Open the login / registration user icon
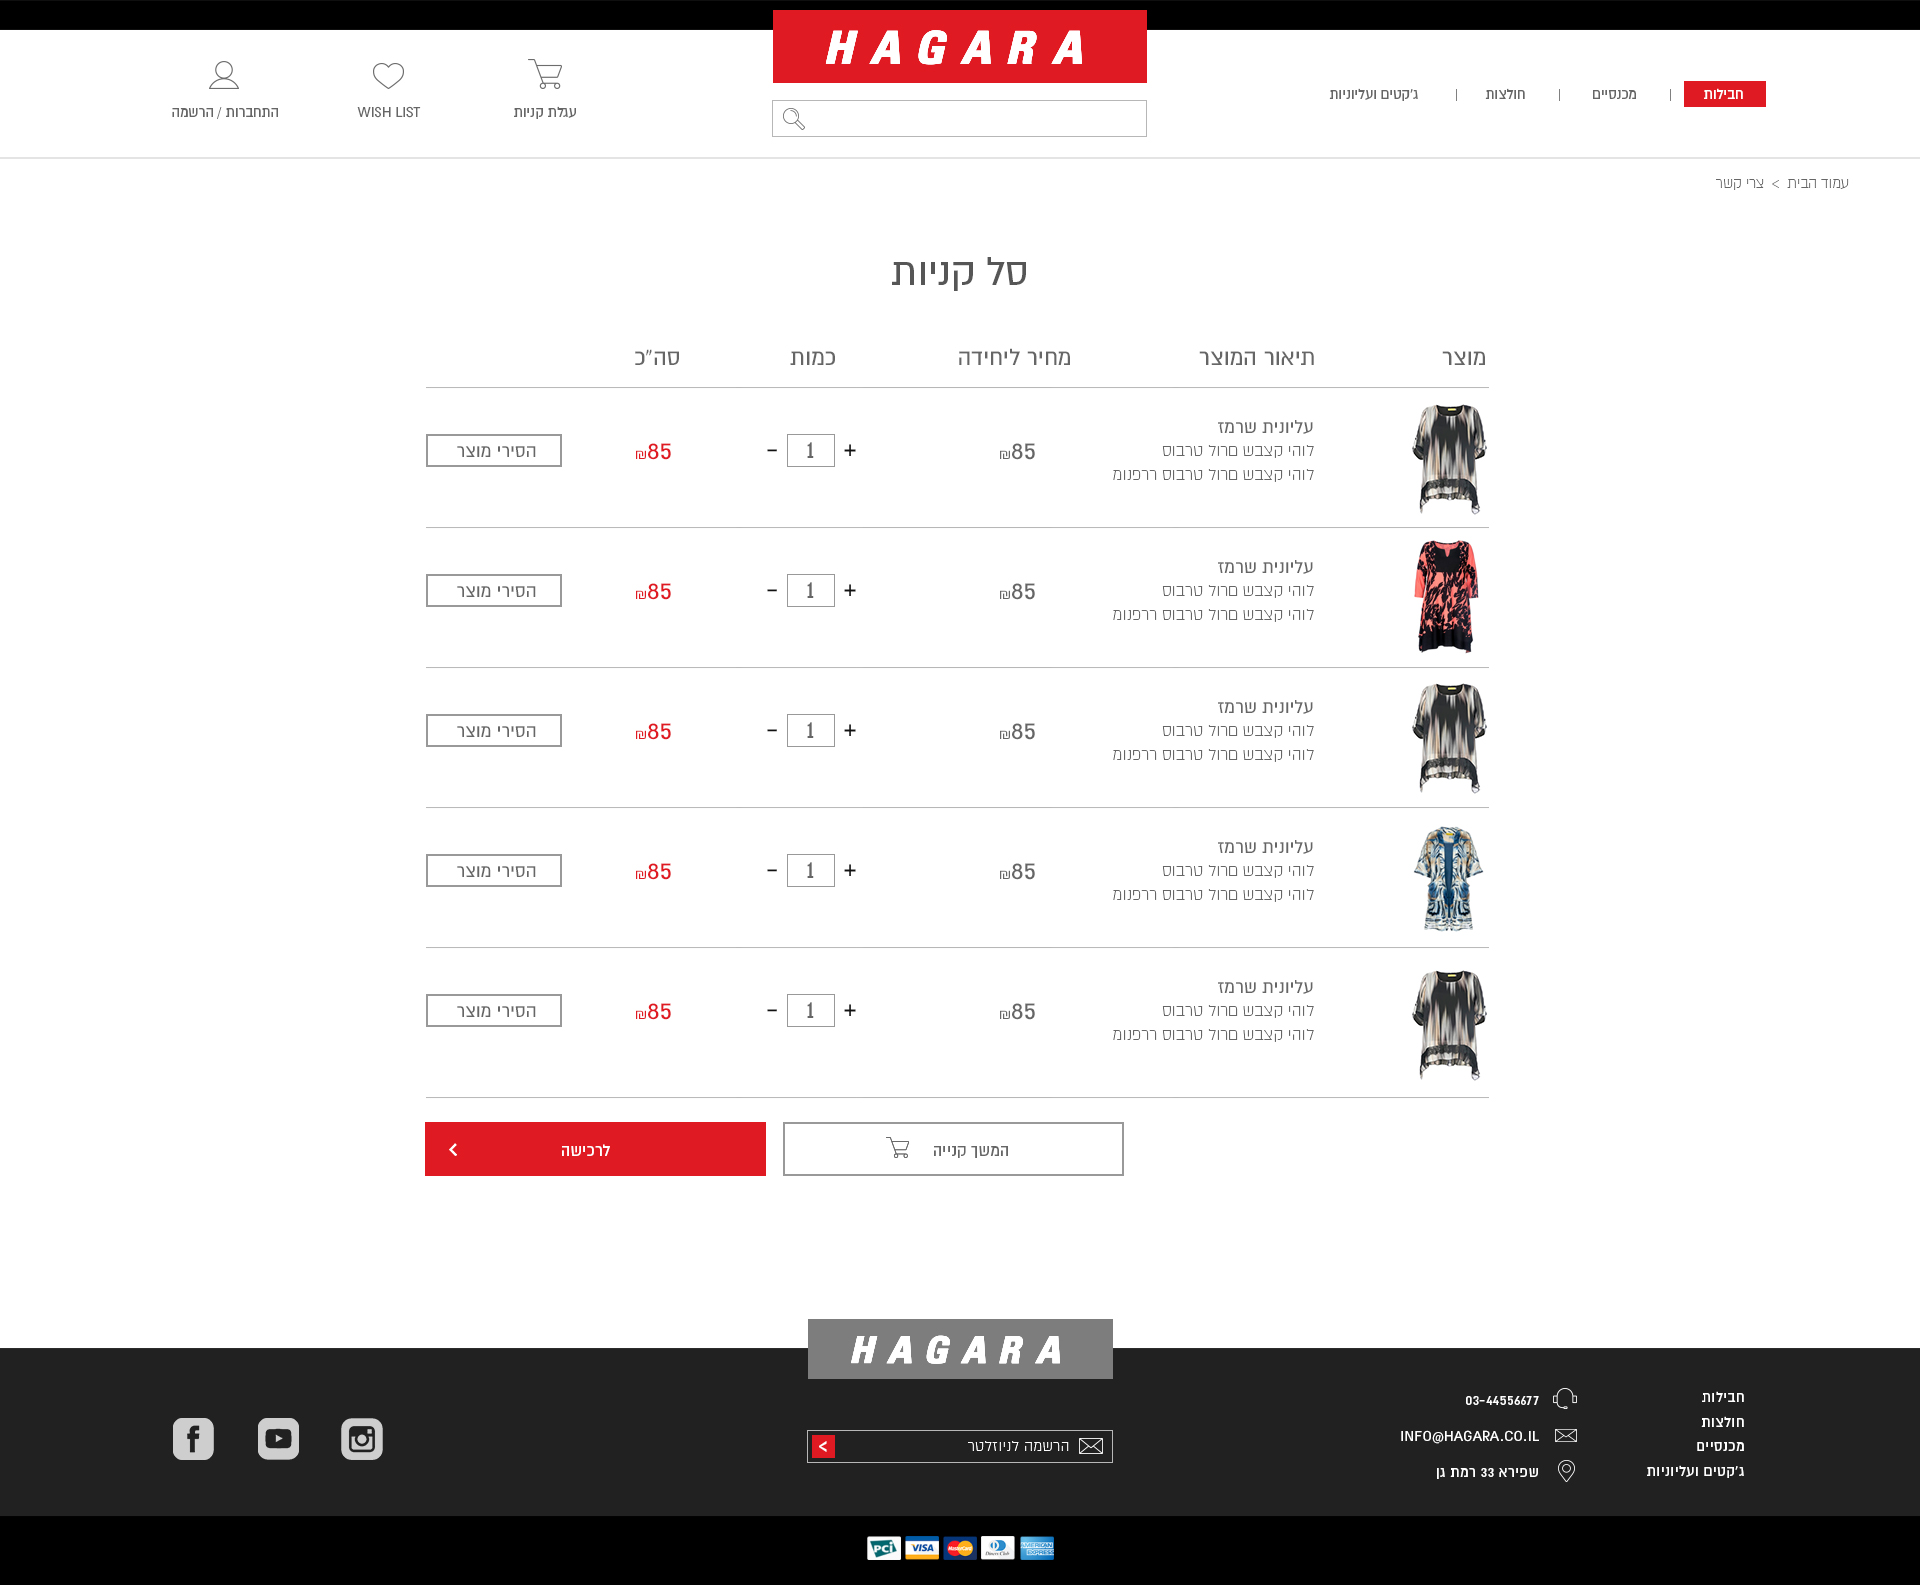1920x1586 pixels. point(224,76)
